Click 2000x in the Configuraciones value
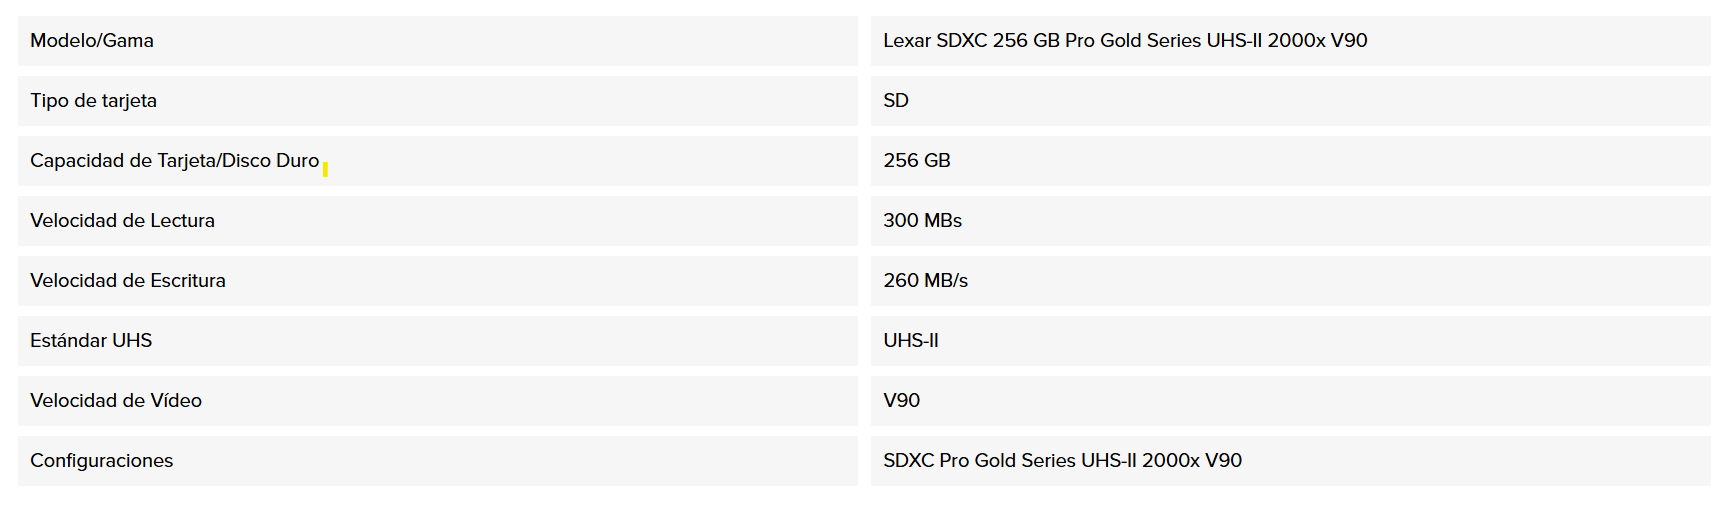This screenshot has height=505, width=1722. pyautogui.click(x=1170, y=461)
